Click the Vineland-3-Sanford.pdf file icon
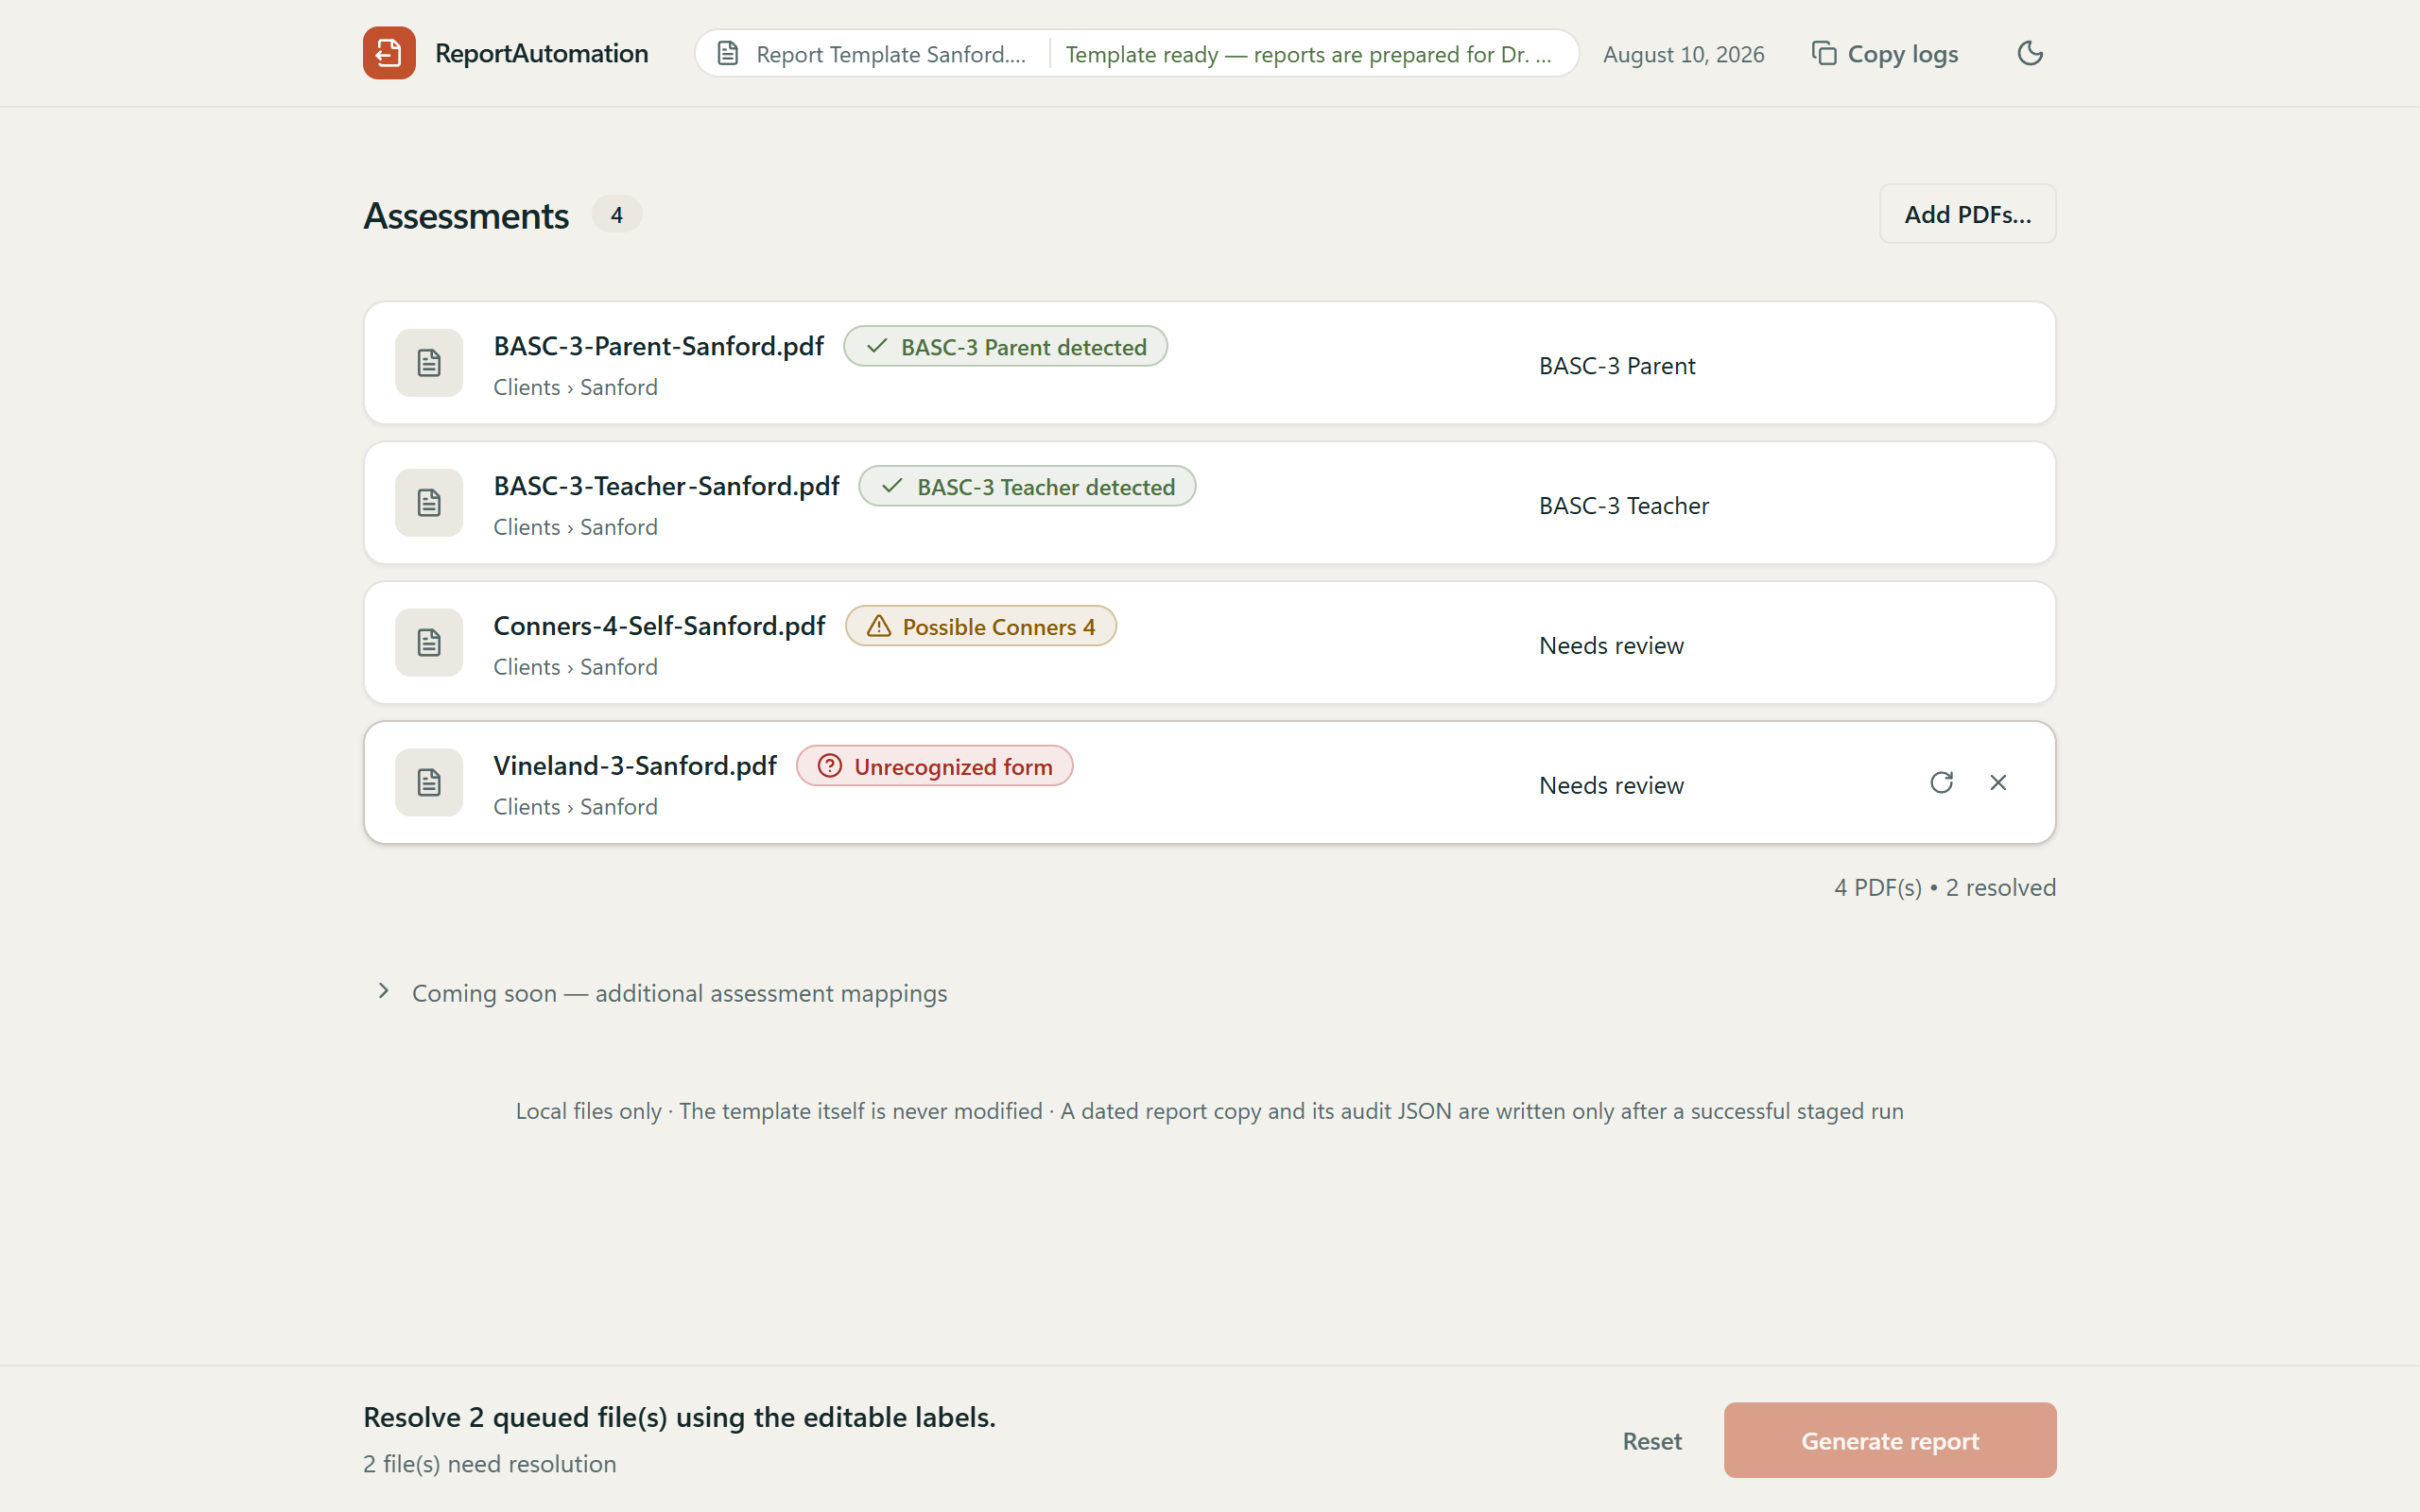 (429, 783)
